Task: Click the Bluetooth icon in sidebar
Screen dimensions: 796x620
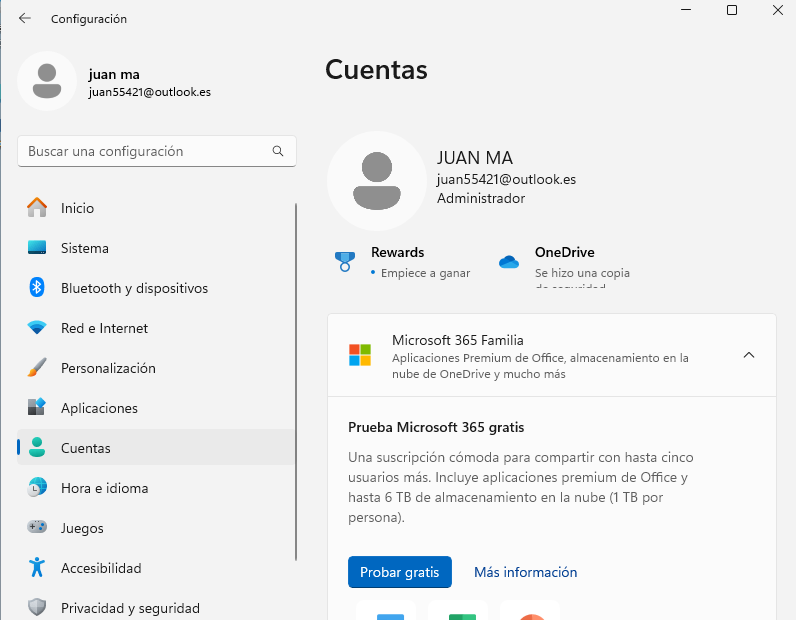Action: pos(37,288)
